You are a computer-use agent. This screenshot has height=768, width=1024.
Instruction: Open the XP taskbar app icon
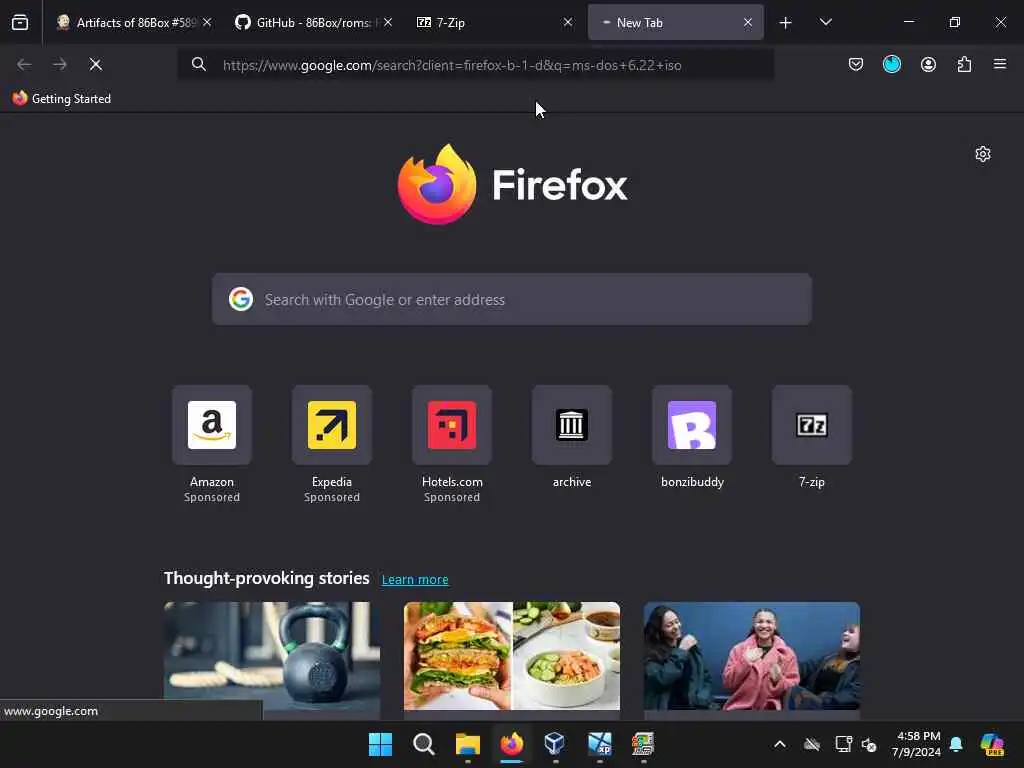click(600, 744)
